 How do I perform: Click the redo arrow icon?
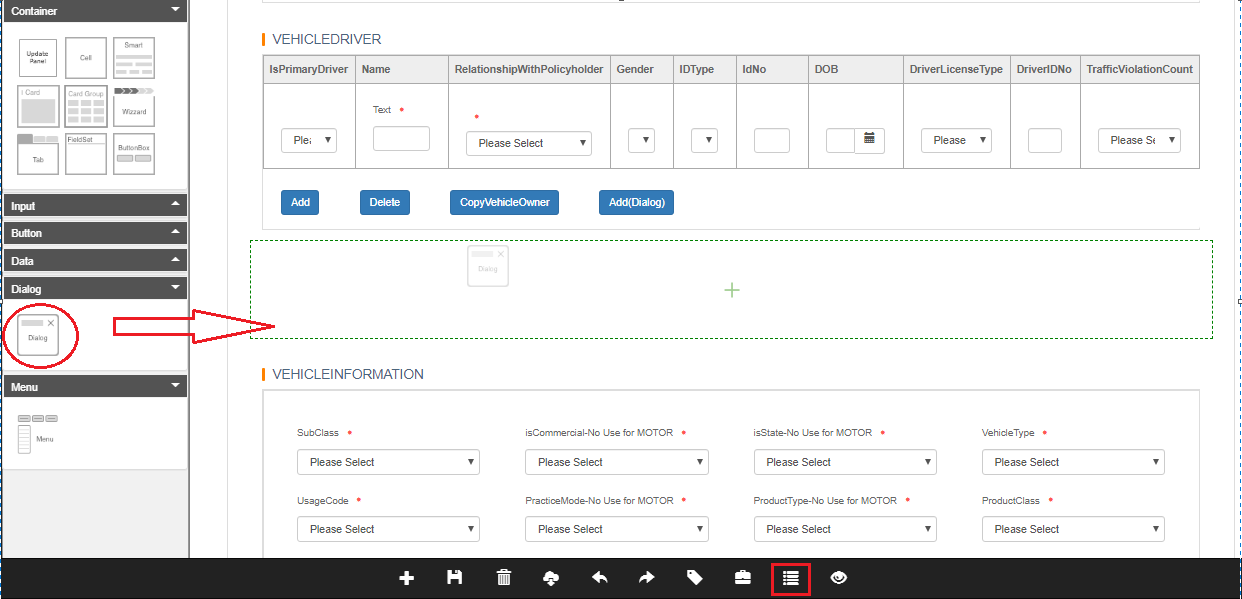click(x=646, y=578)
